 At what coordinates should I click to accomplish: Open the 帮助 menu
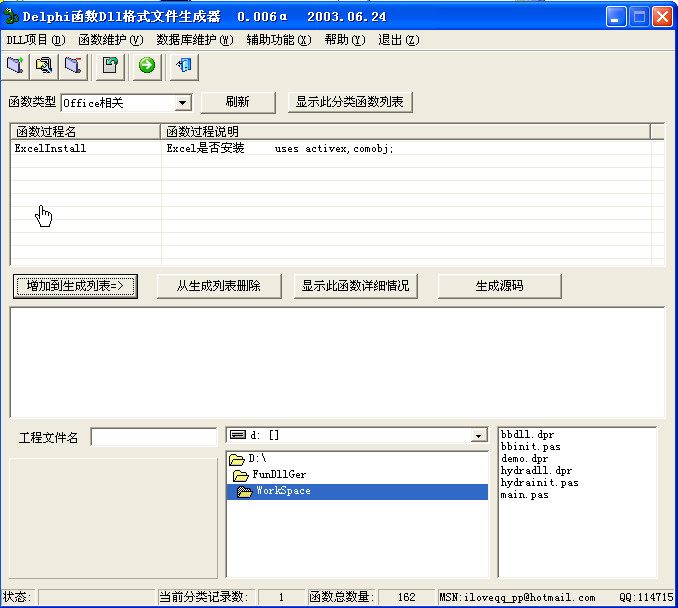click(345, 40)
